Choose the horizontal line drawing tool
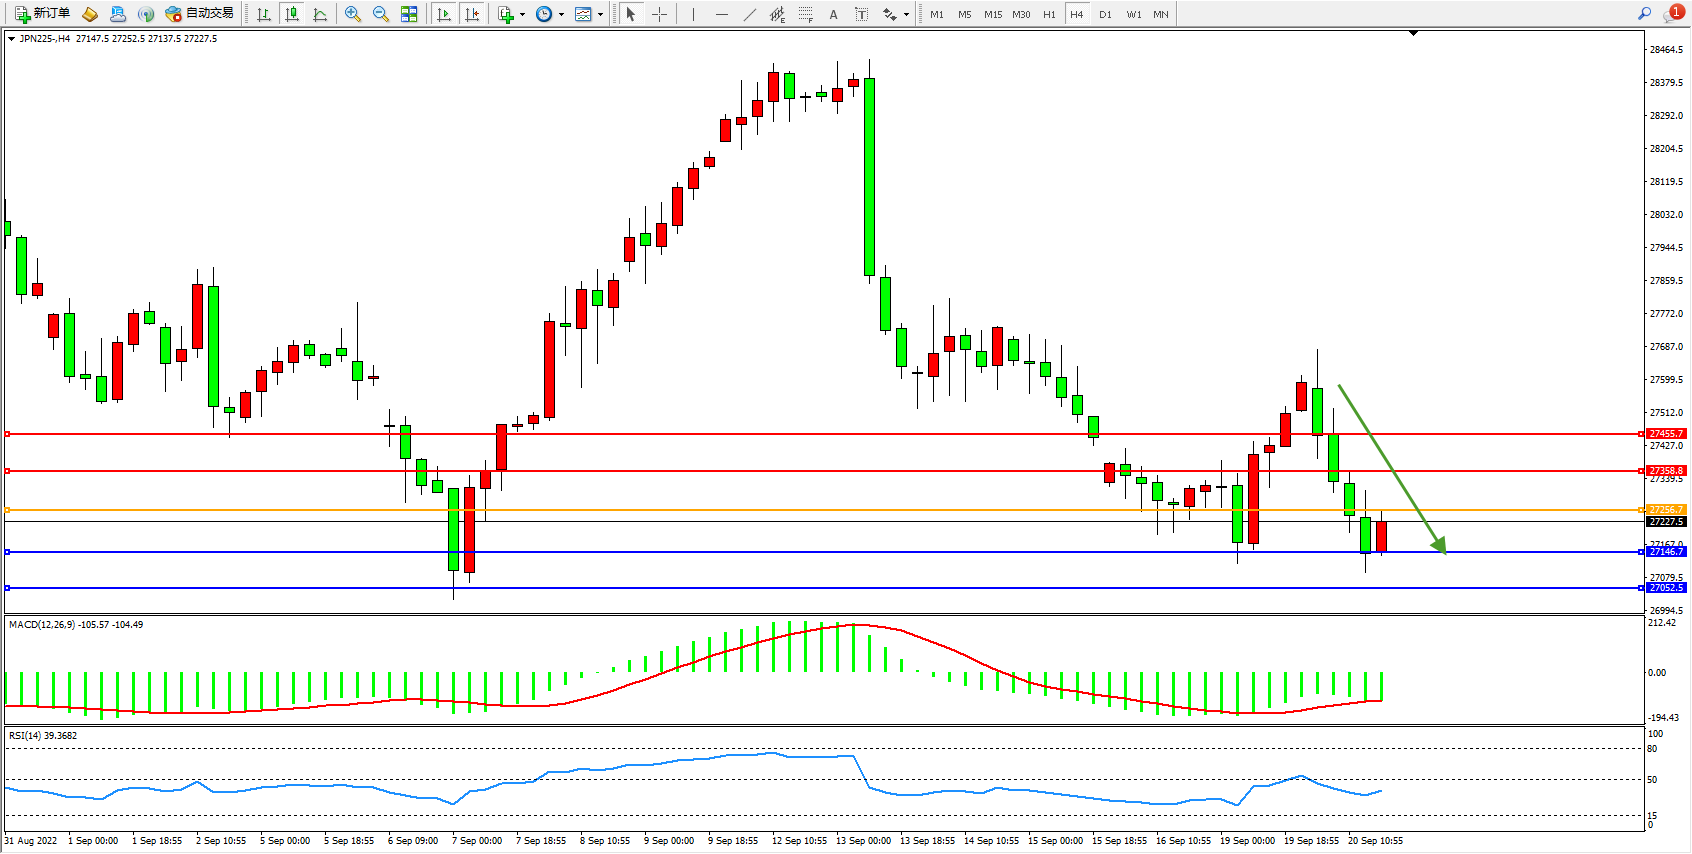The image size is (1692, 854). pos(721,14)
